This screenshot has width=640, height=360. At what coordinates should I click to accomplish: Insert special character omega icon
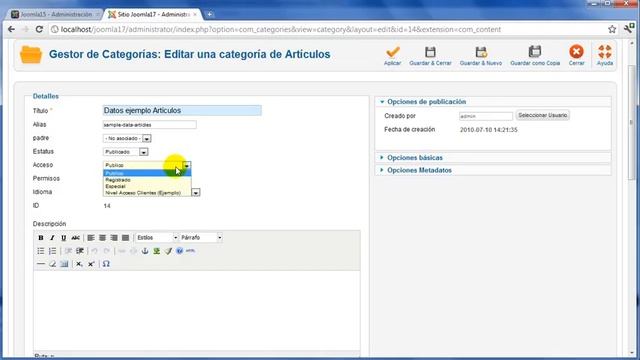(106, 264)
